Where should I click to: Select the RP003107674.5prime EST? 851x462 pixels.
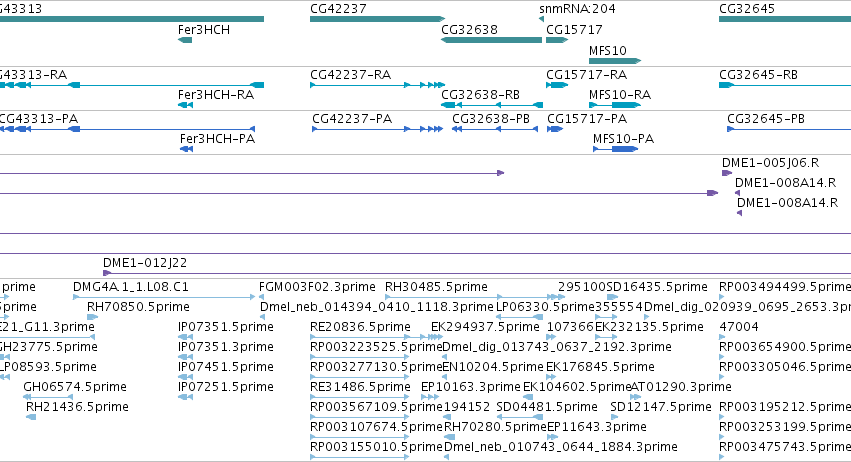[x=359, y=437]
